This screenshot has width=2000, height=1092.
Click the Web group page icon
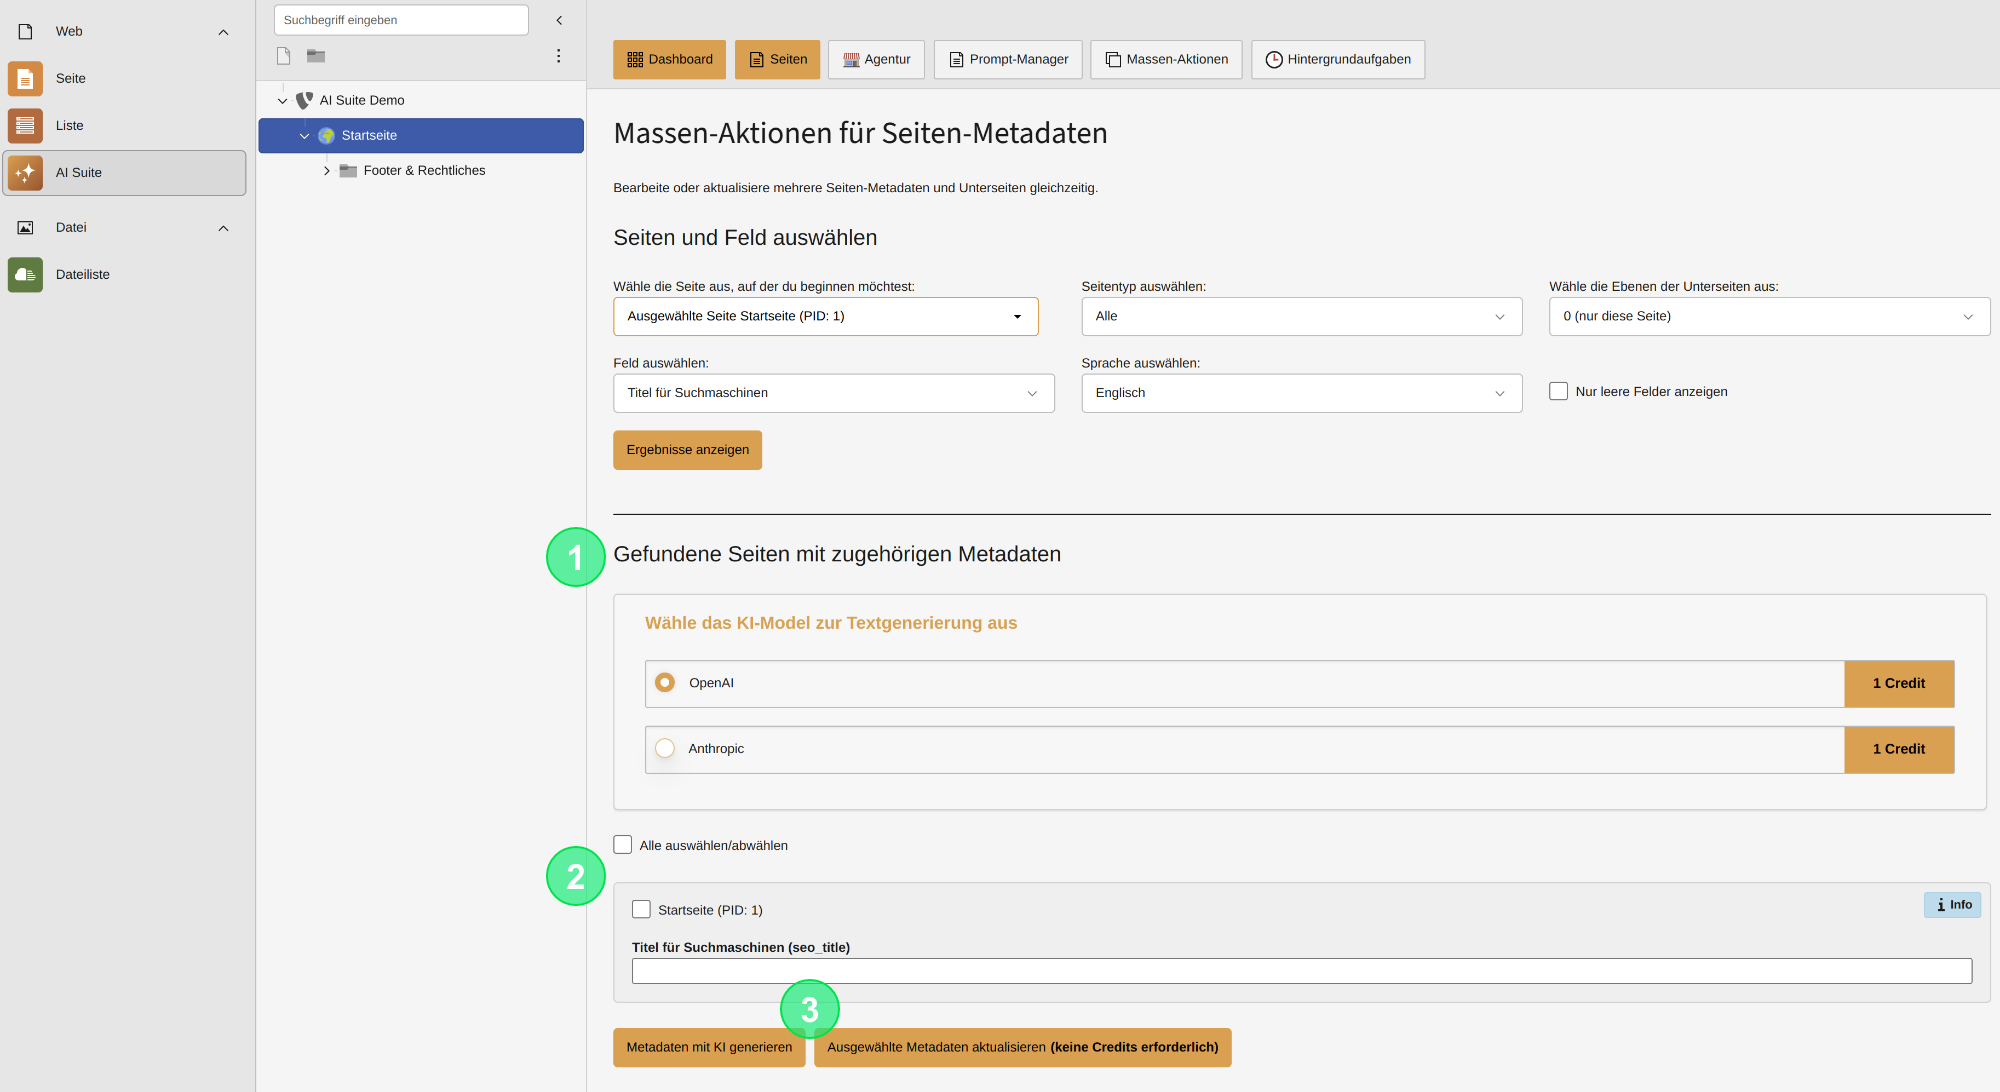[25, 31]
